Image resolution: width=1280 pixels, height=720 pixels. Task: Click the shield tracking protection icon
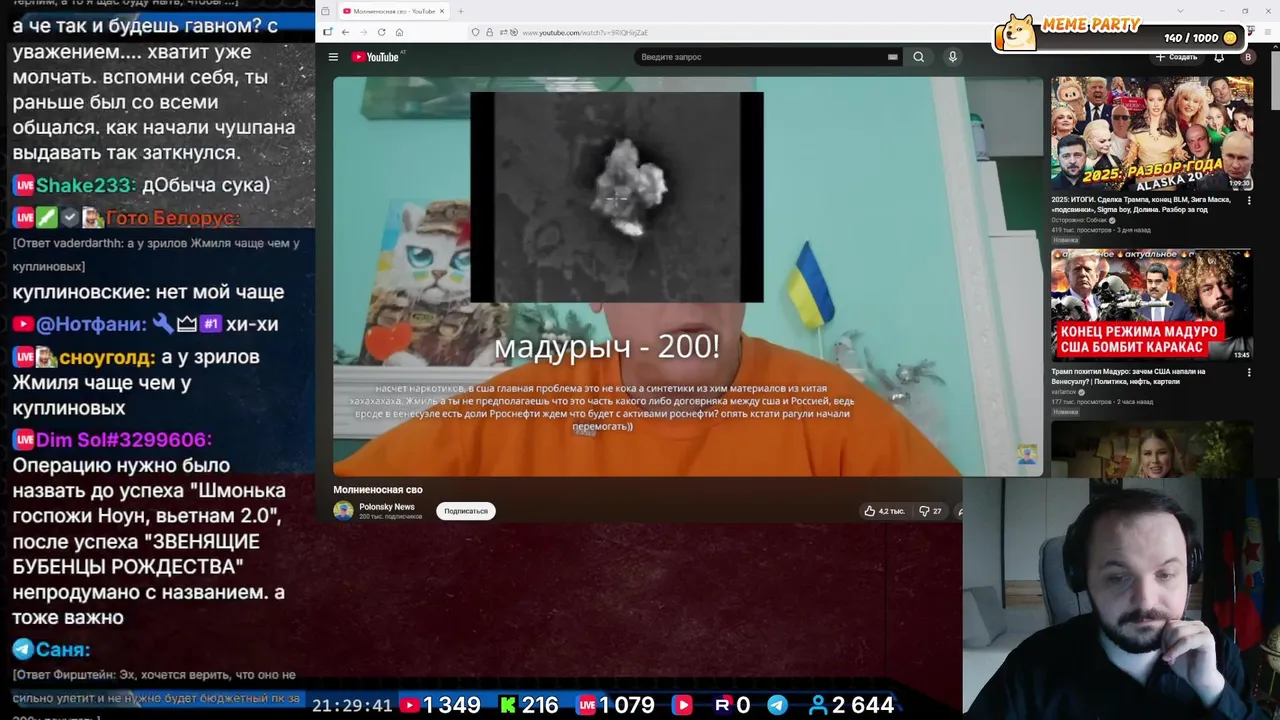point(476,32)
